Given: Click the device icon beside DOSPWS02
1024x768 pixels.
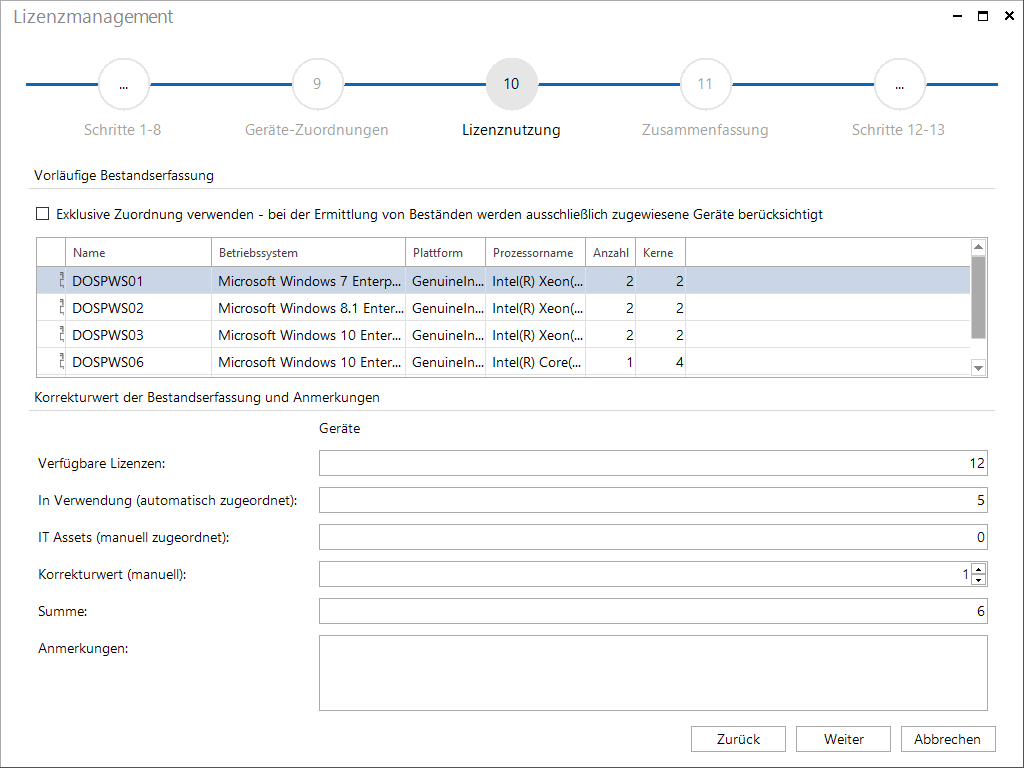Looking at the screenshot, I should (x=61, y=308).
